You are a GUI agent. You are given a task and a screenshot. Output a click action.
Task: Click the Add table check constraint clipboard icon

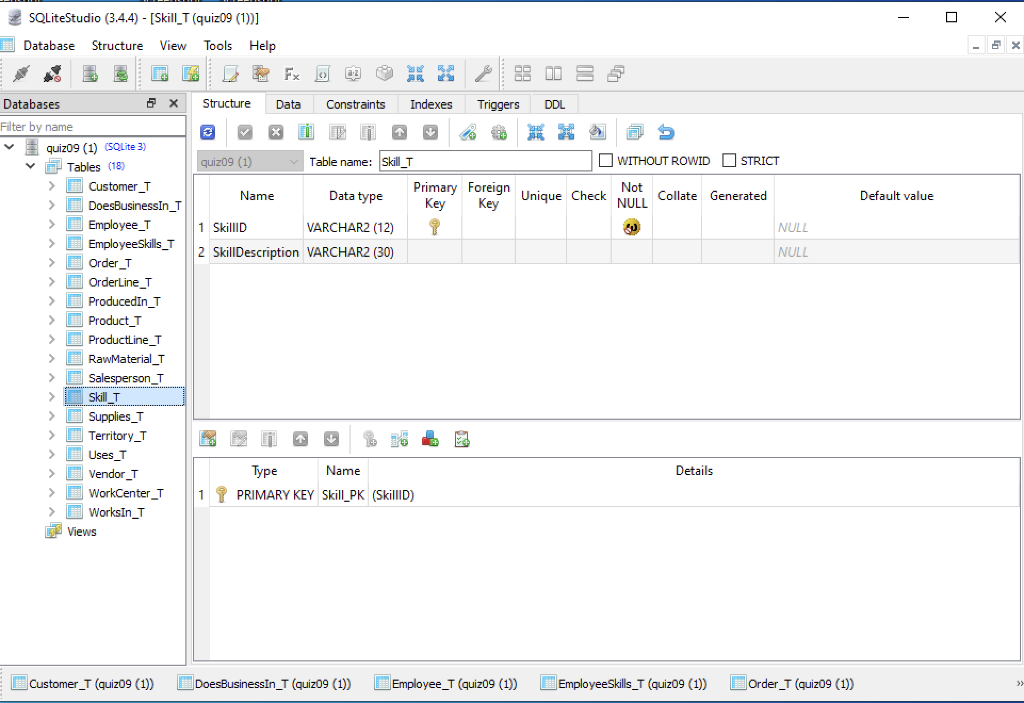tap(462, 439)
